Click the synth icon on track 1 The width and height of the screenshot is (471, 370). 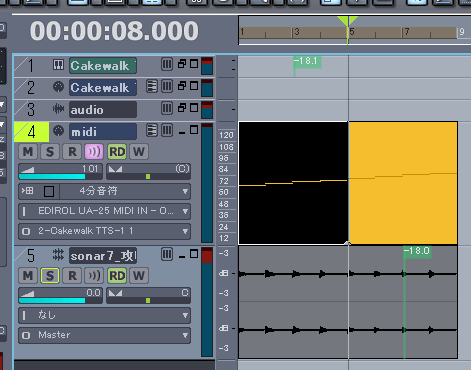(58, 65)
